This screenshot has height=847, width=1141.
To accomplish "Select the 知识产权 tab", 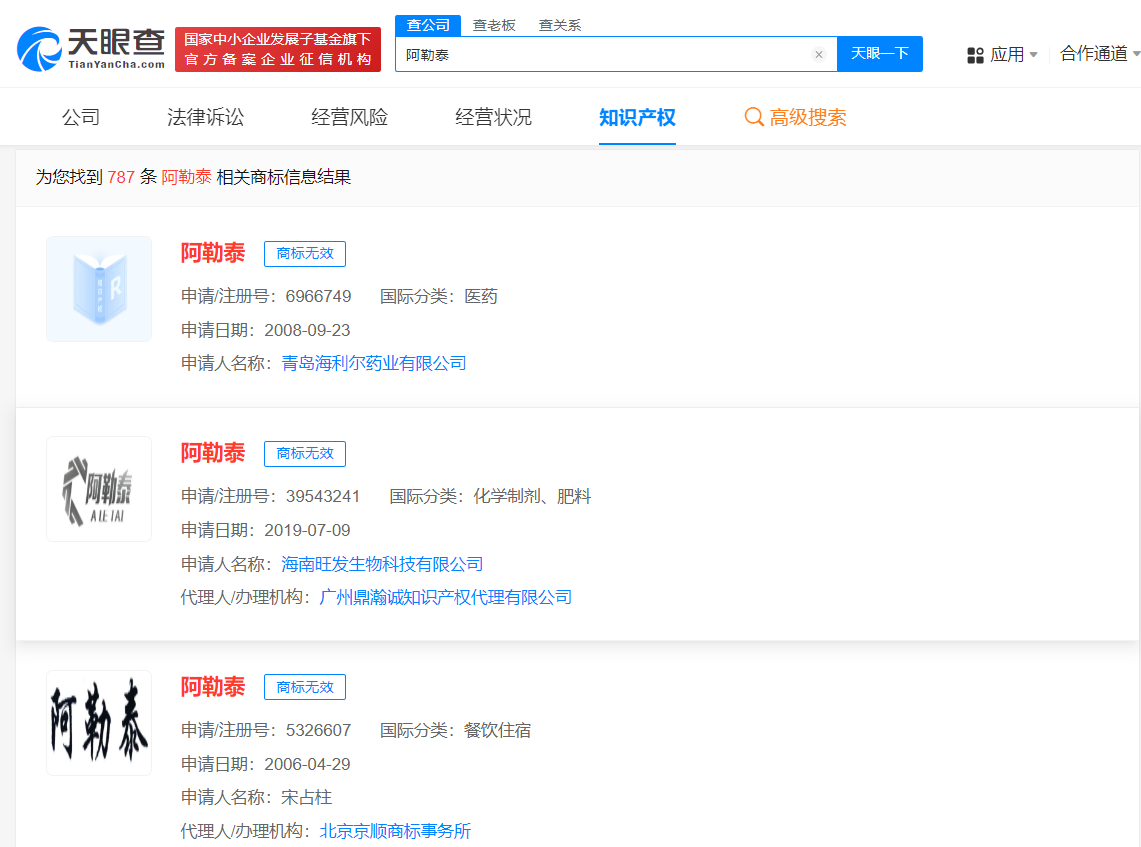I will (x=637, y=117).
